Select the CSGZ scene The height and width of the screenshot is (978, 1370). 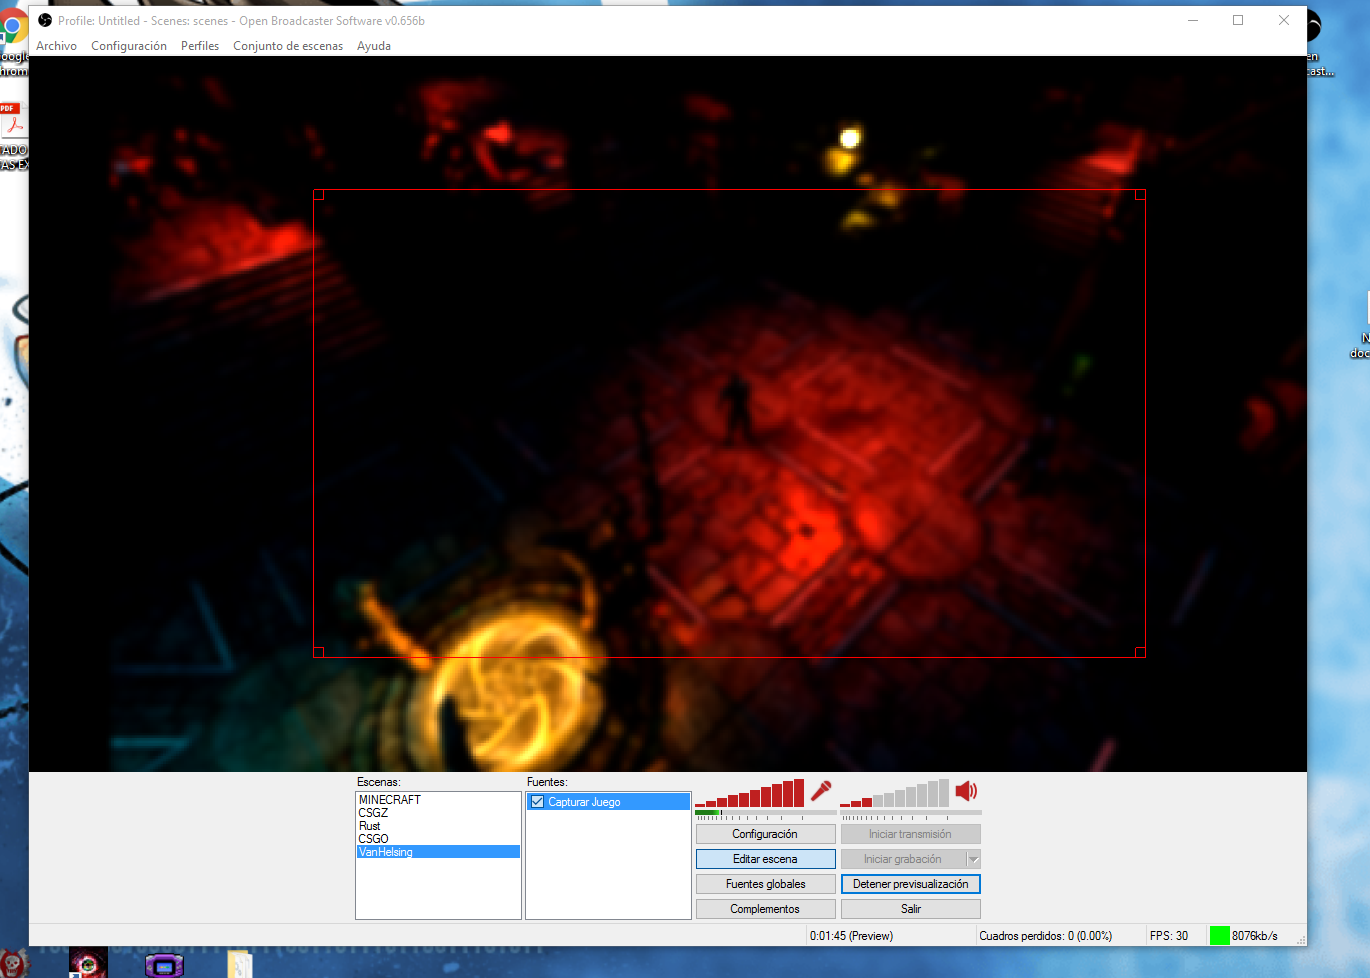(438, 813)
